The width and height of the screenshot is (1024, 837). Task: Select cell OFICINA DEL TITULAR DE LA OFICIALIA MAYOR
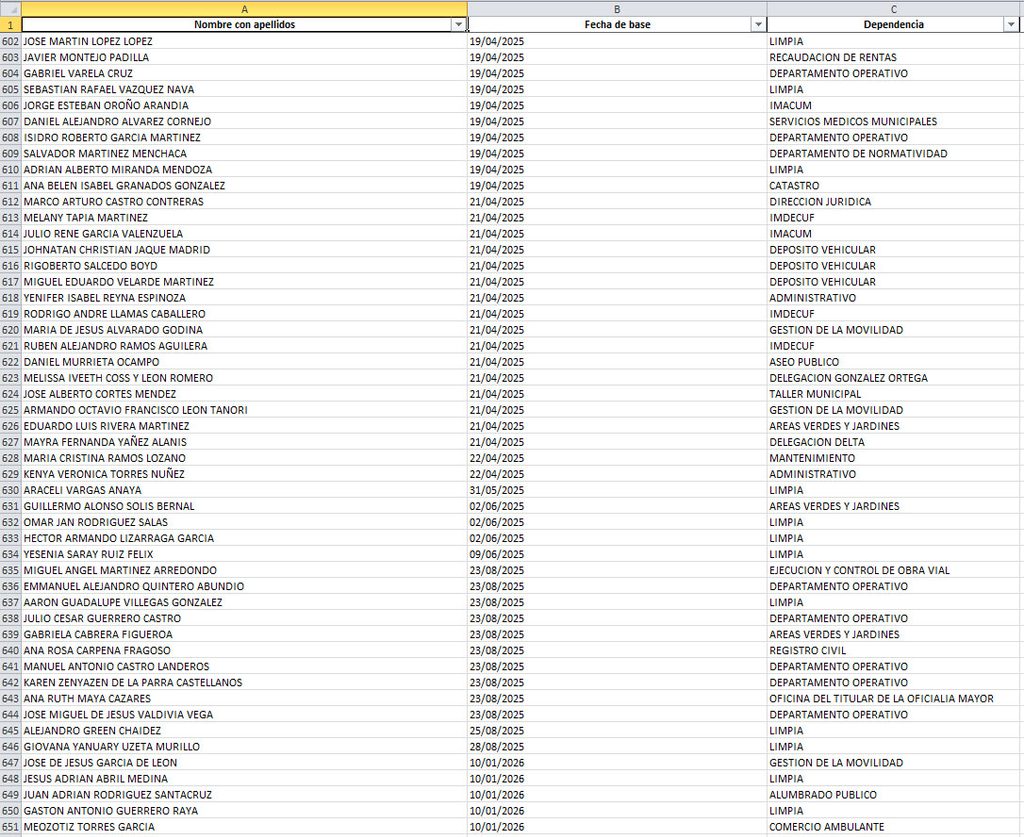[x=893, y=699]
